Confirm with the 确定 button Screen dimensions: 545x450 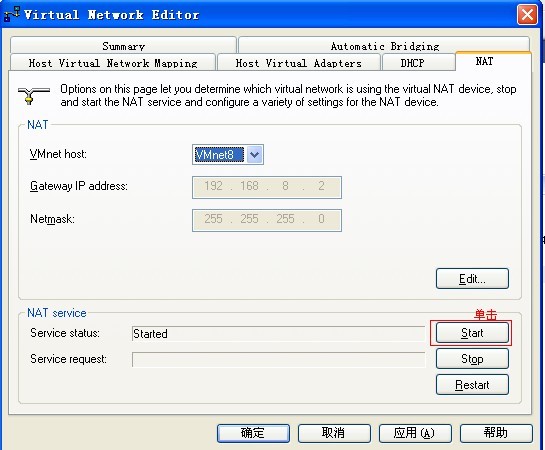[253, 433]
